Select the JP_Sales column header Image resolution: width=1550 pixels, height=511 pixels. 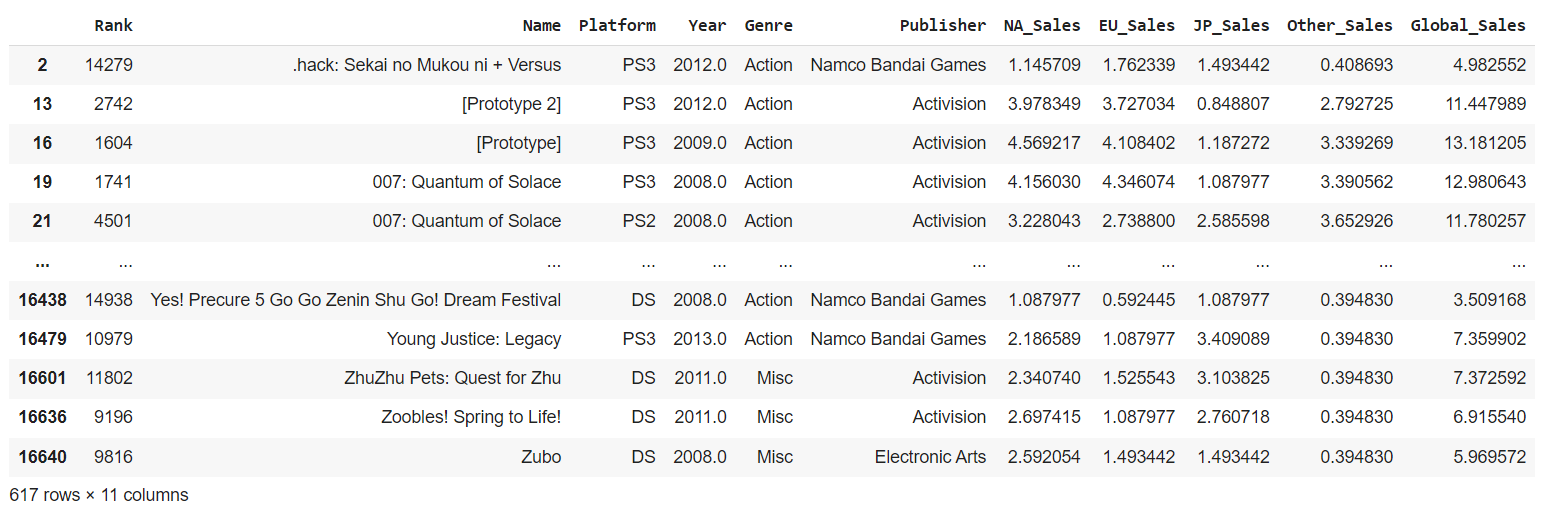[1232, 25]
